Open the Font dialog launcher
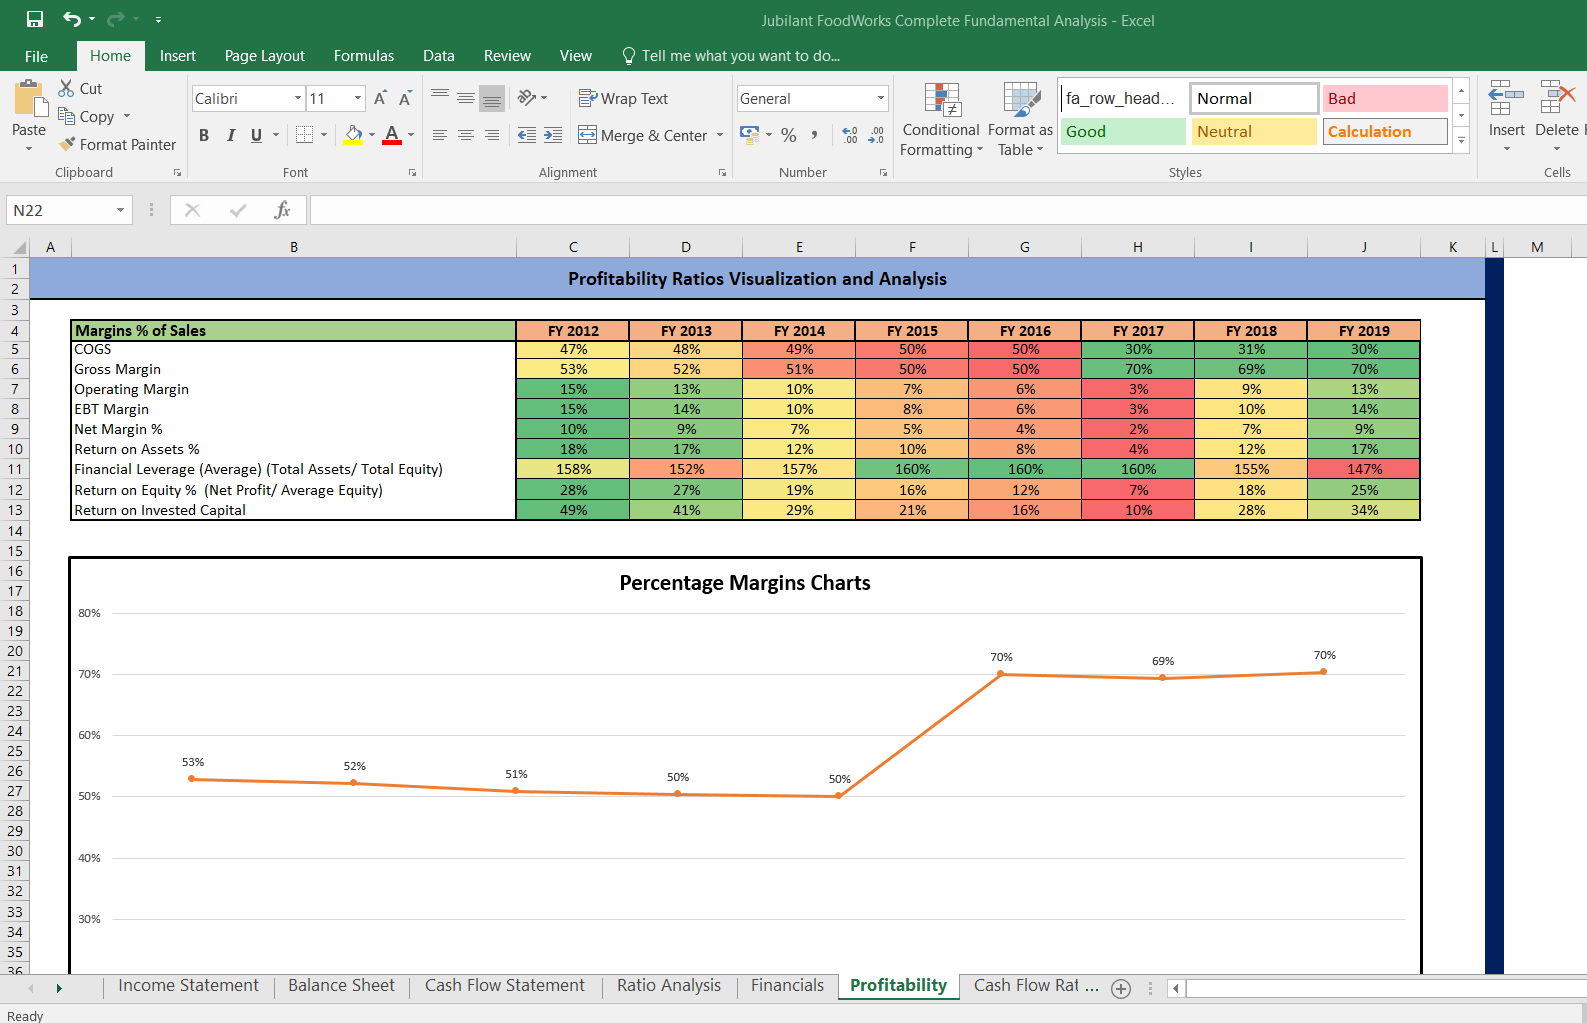The image size is (1587, 1023). coord(412,173)
